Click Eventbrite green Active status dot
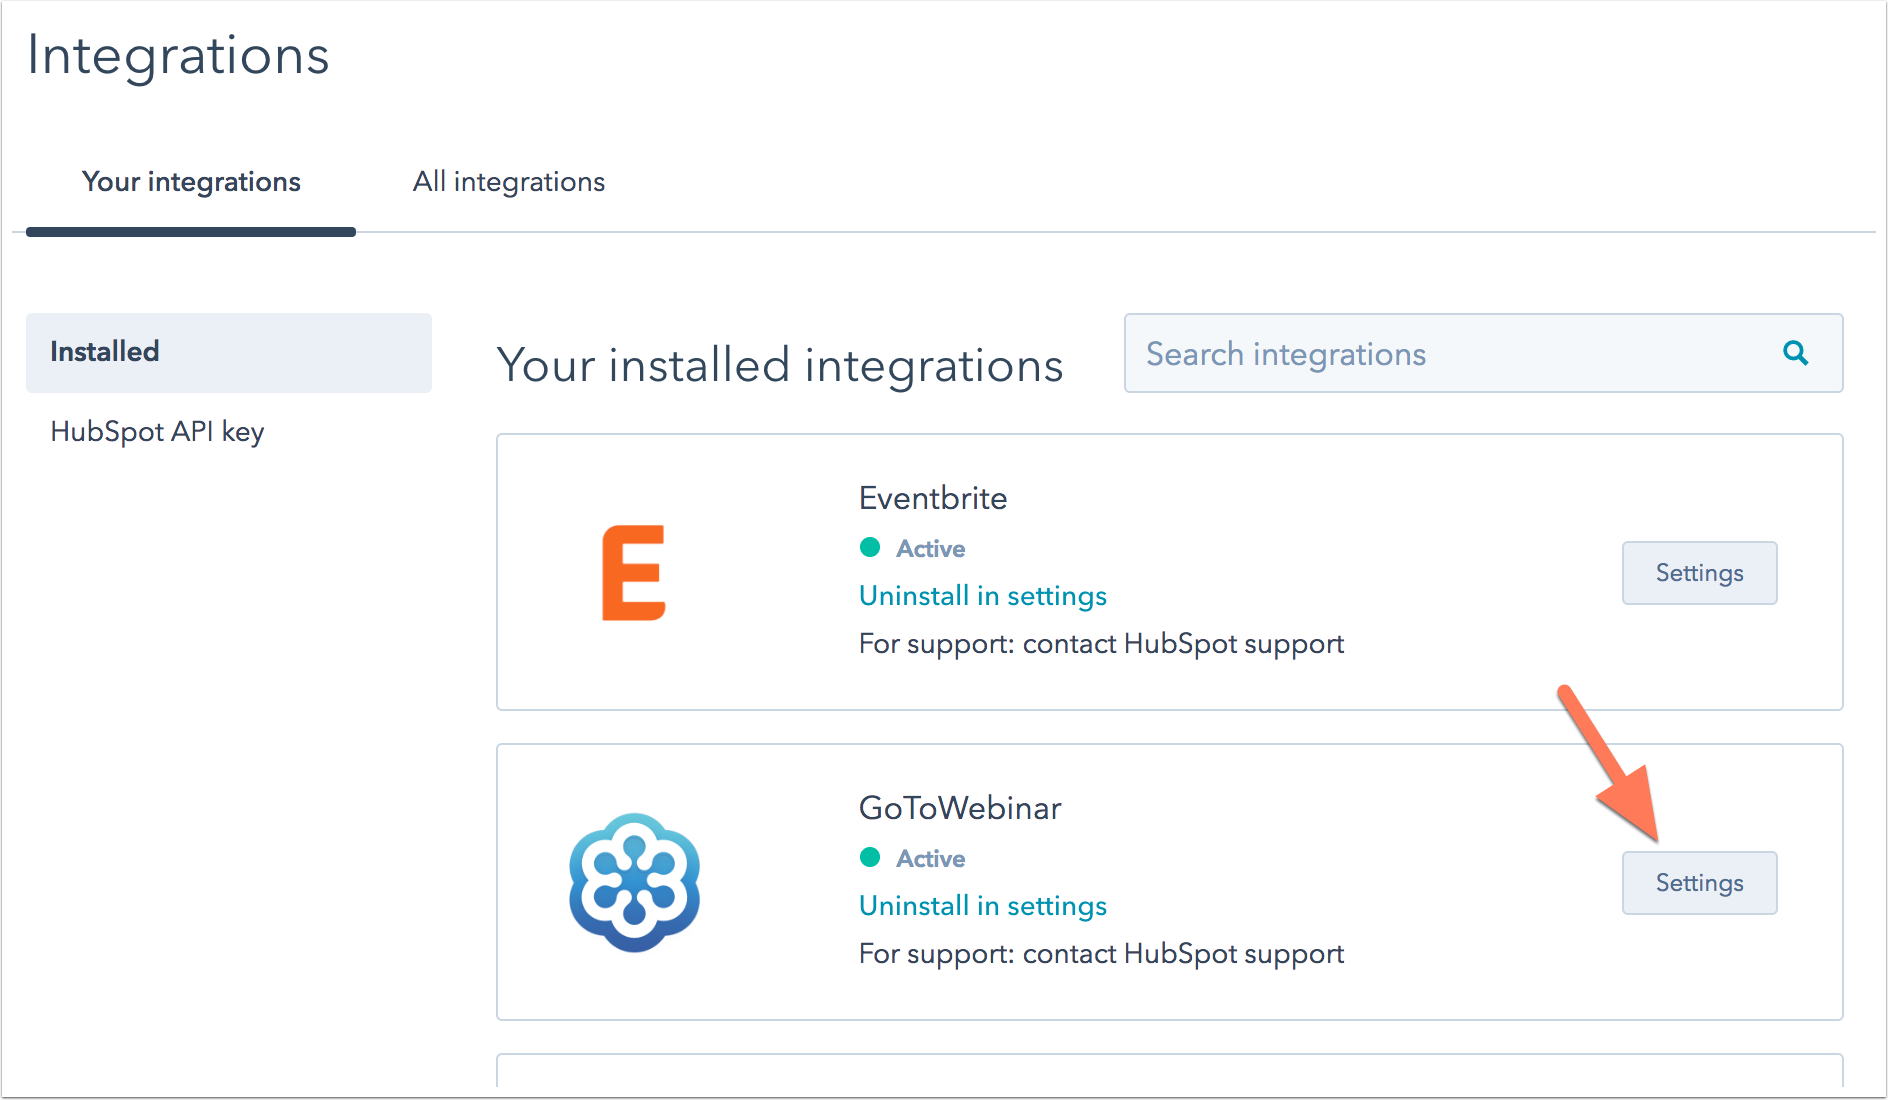This screenshot has width=1888, height=1100. (870, 547)
